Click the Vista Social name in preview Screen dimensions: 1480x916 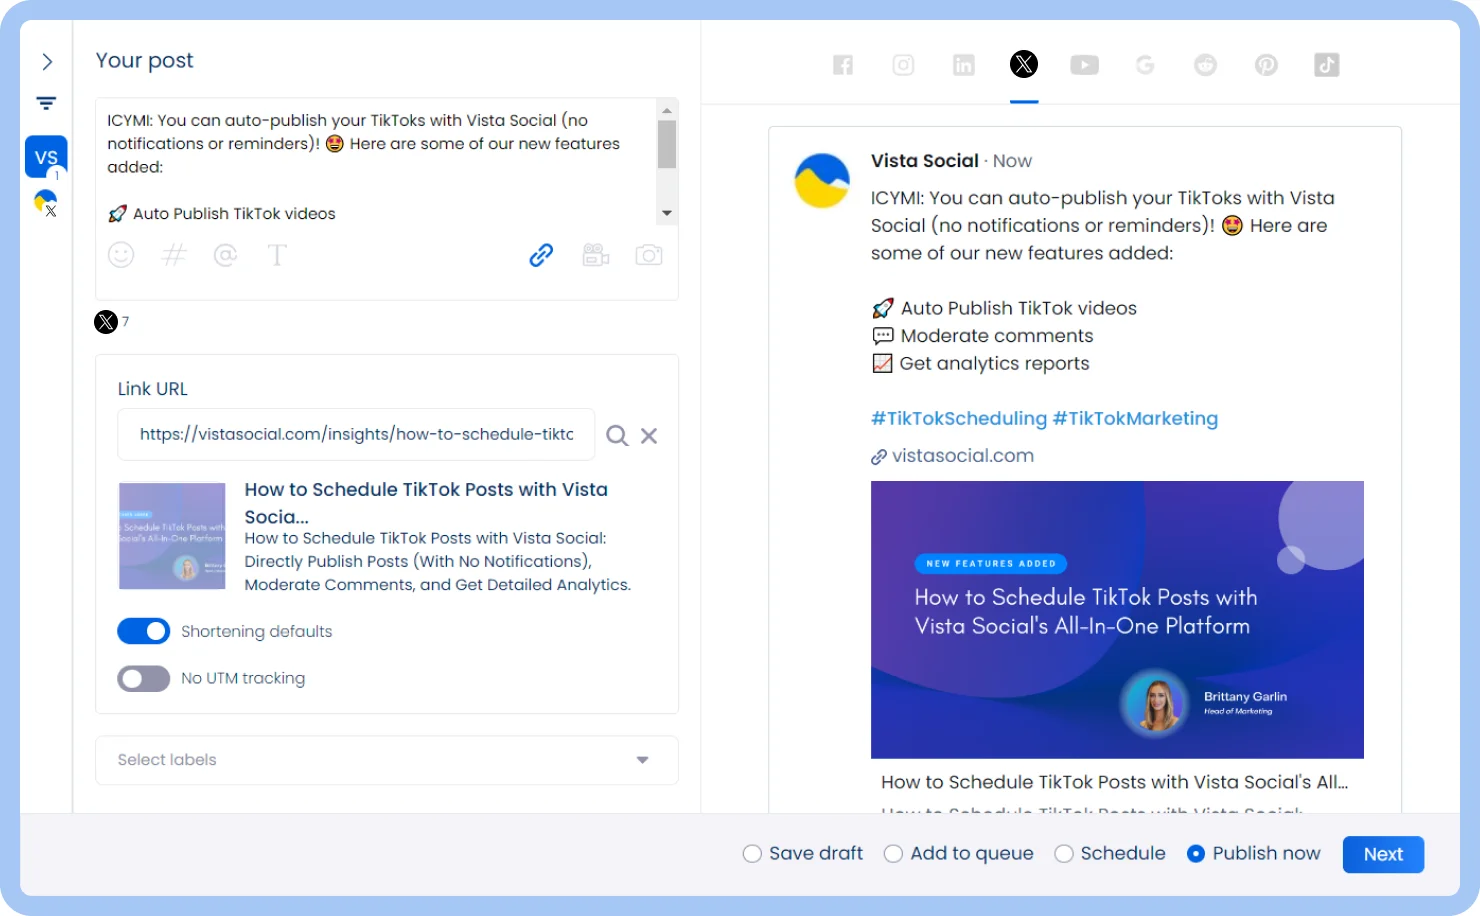[x=924, y=160]
